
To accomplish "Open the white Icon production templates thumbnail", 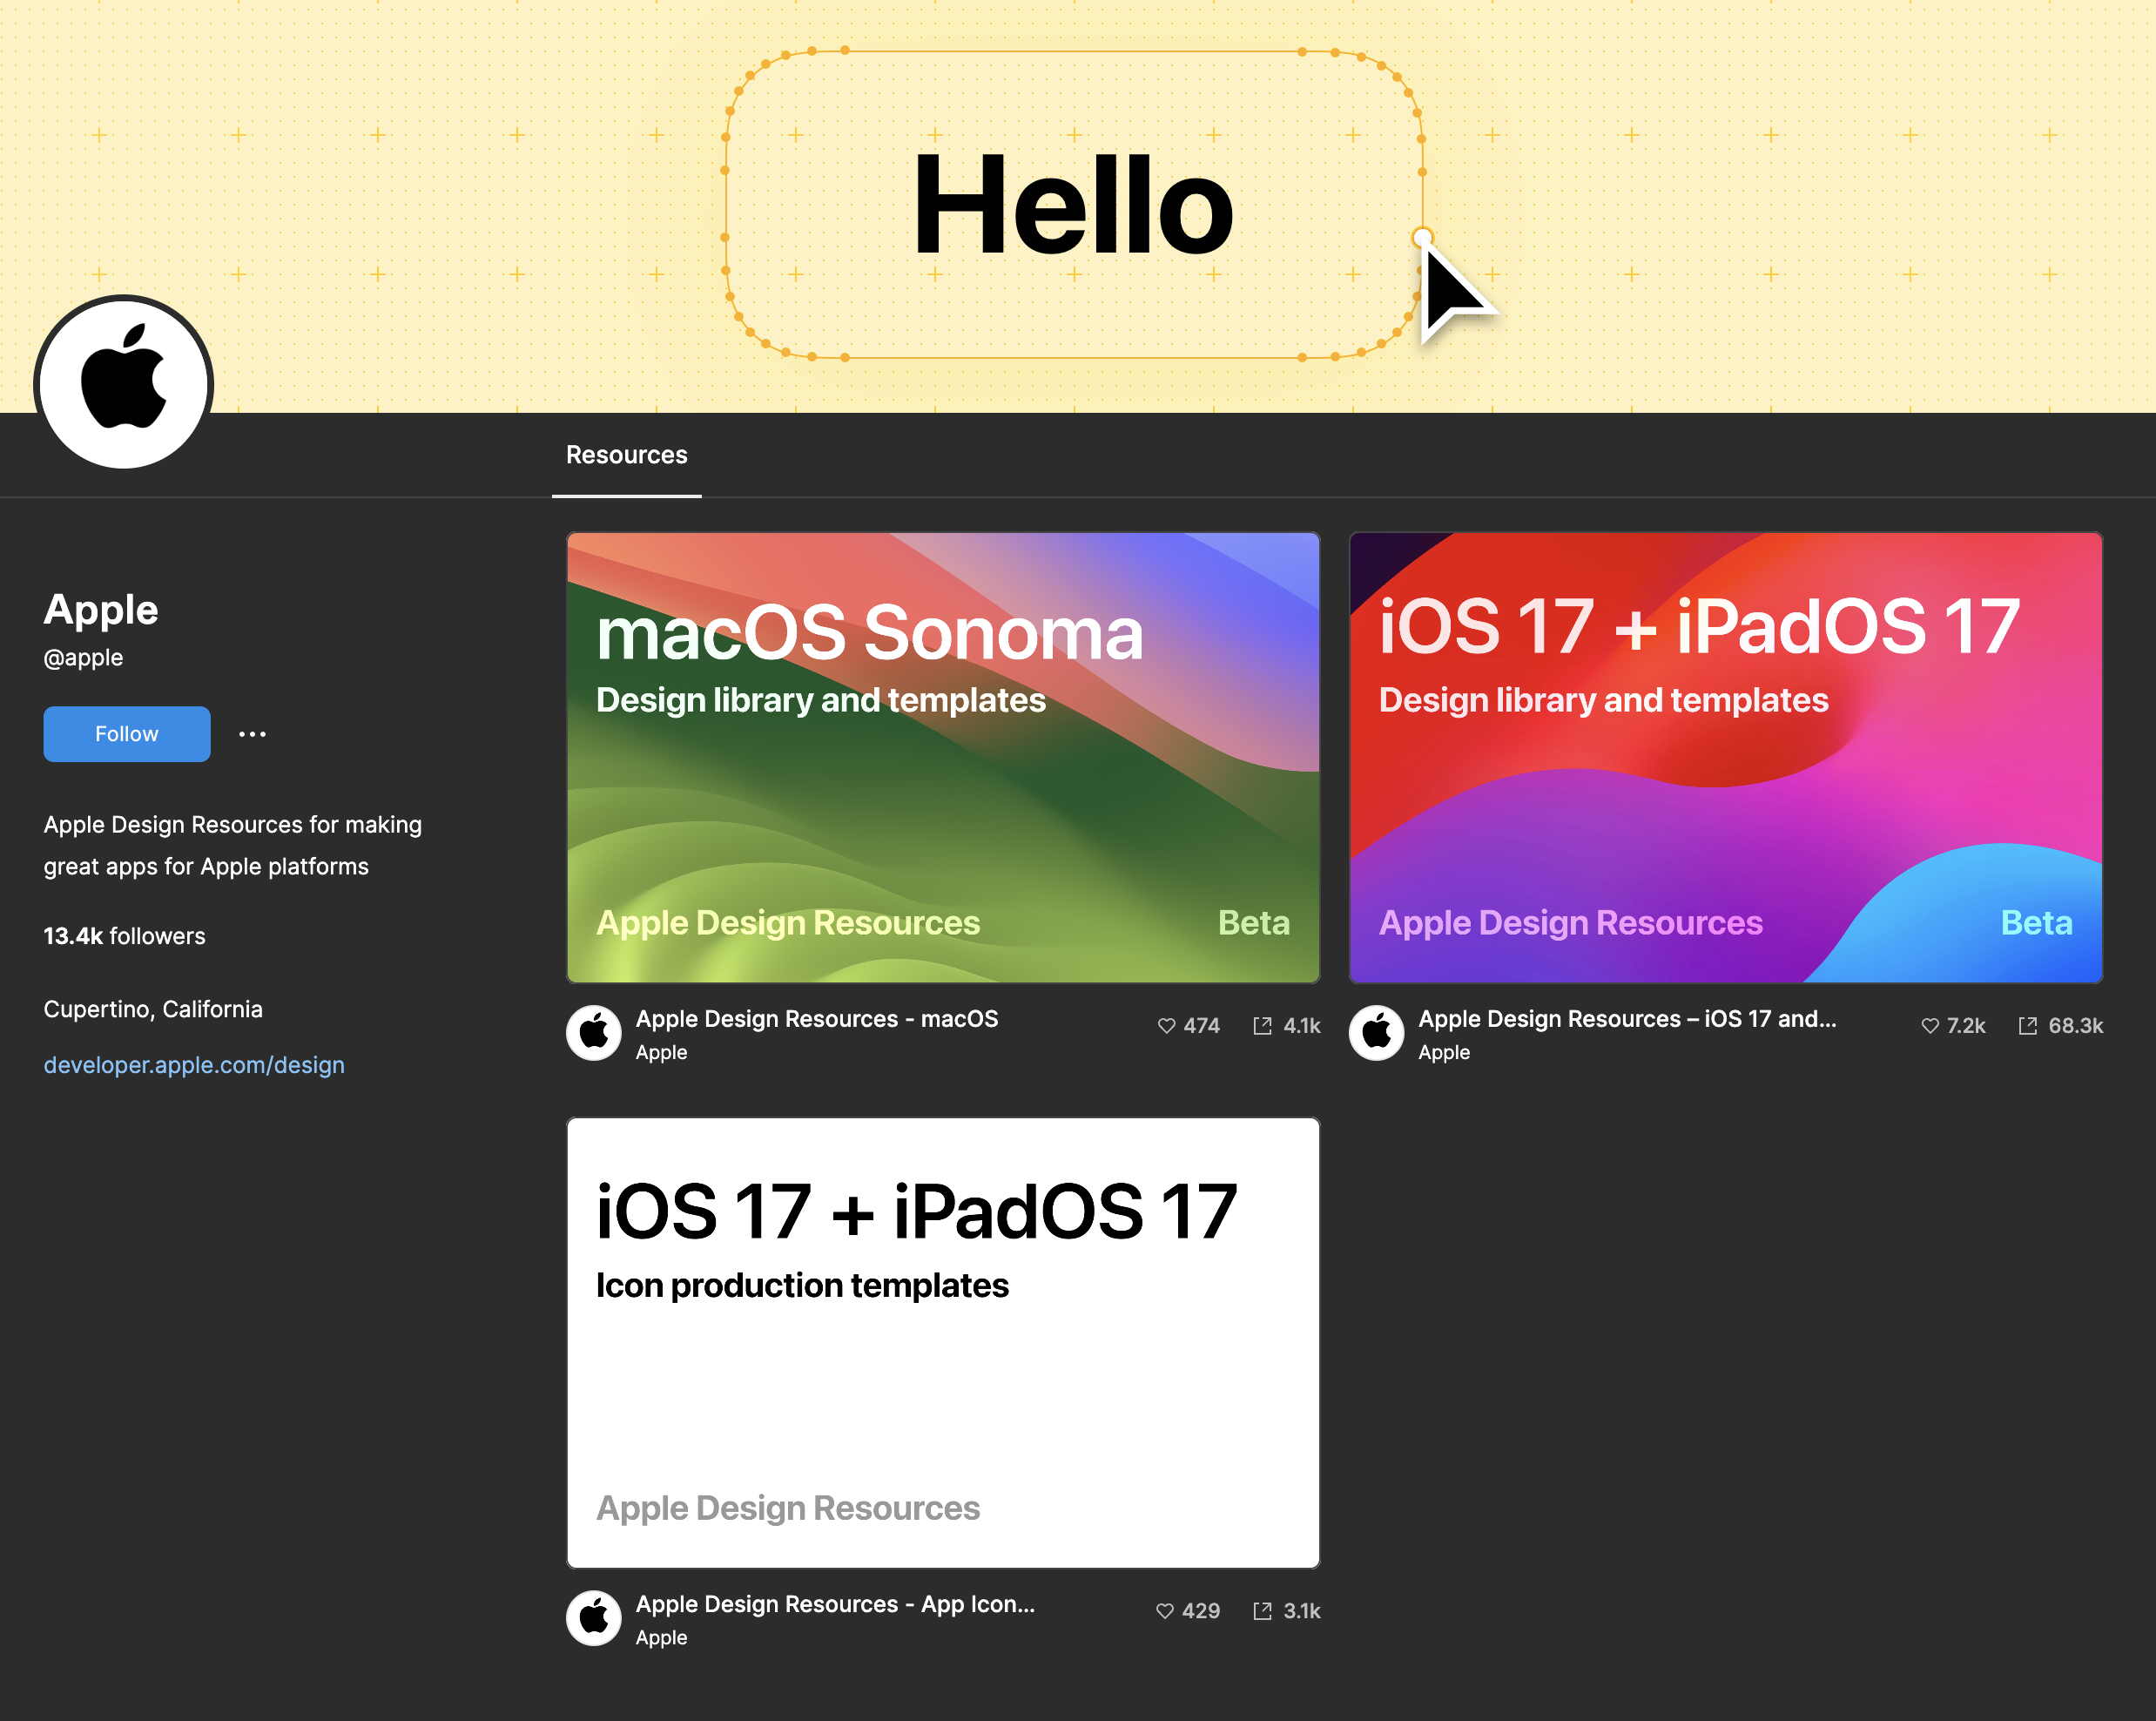I will click(943, 1342).
